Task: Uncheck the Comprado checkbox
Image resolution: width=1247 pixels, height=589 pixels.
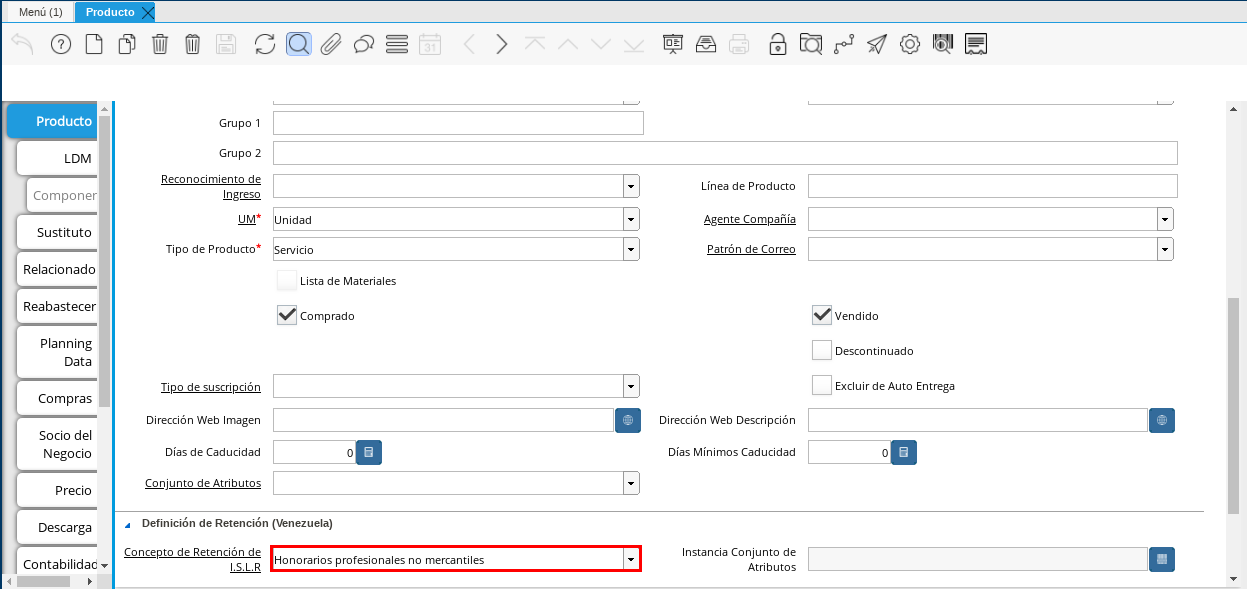Action: pos(287,316)
